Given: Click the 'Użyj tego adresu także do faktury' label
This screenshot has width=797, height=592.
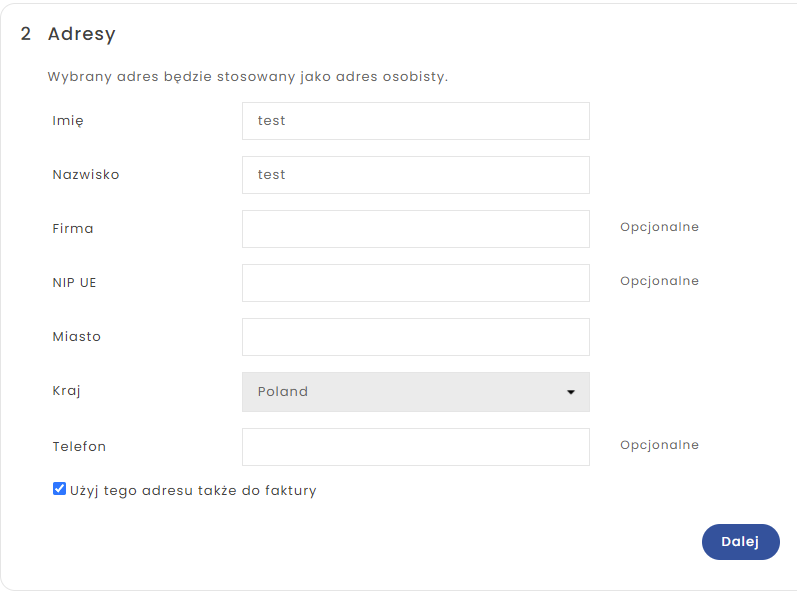Looking at the screenshot, I should click(193, 490).
